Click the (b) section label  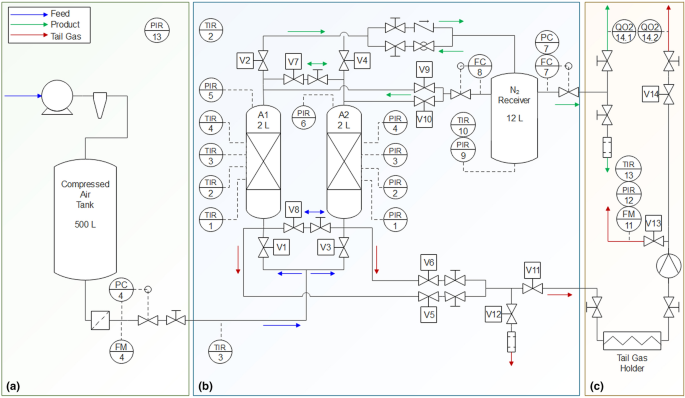tap(205, 386)
